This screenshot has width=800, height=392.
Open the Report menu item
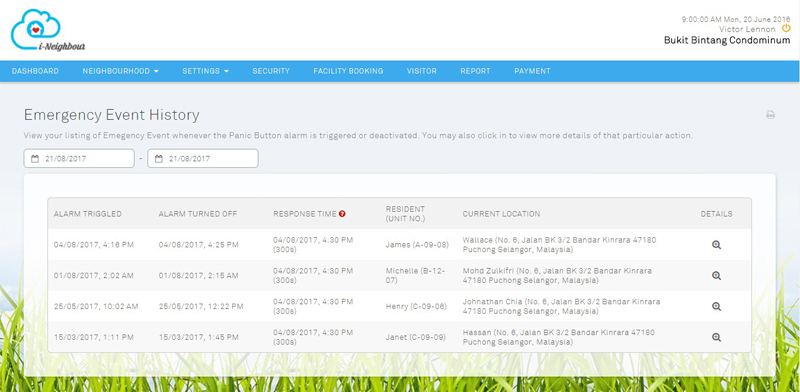pyautogui.click(x=475, y=71)
